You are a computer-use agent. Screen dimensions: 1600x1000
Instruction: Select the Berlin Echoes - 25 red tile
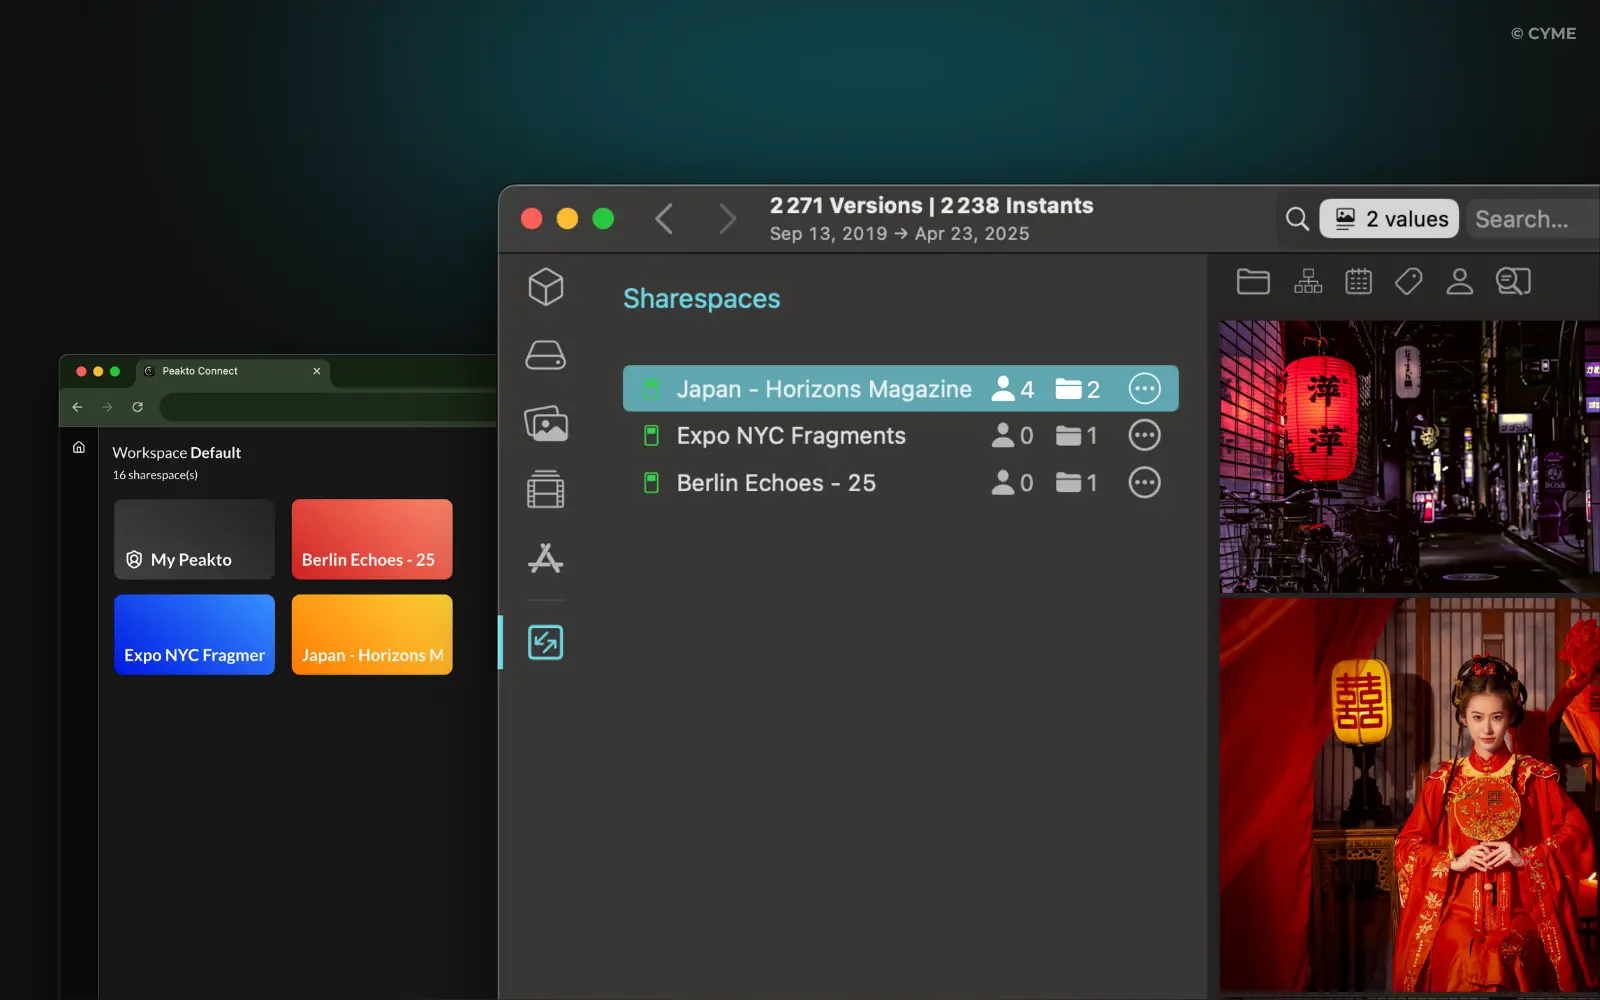(372, 539)
